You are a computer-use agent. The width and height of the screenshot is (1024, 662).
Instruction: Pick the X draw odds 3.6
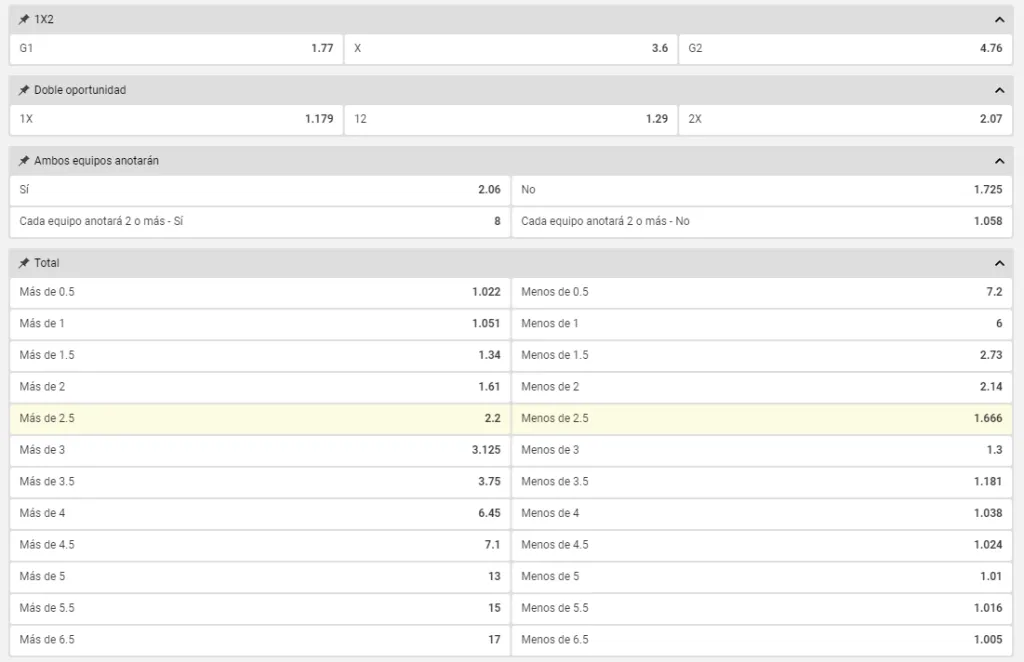click(511, 48)
